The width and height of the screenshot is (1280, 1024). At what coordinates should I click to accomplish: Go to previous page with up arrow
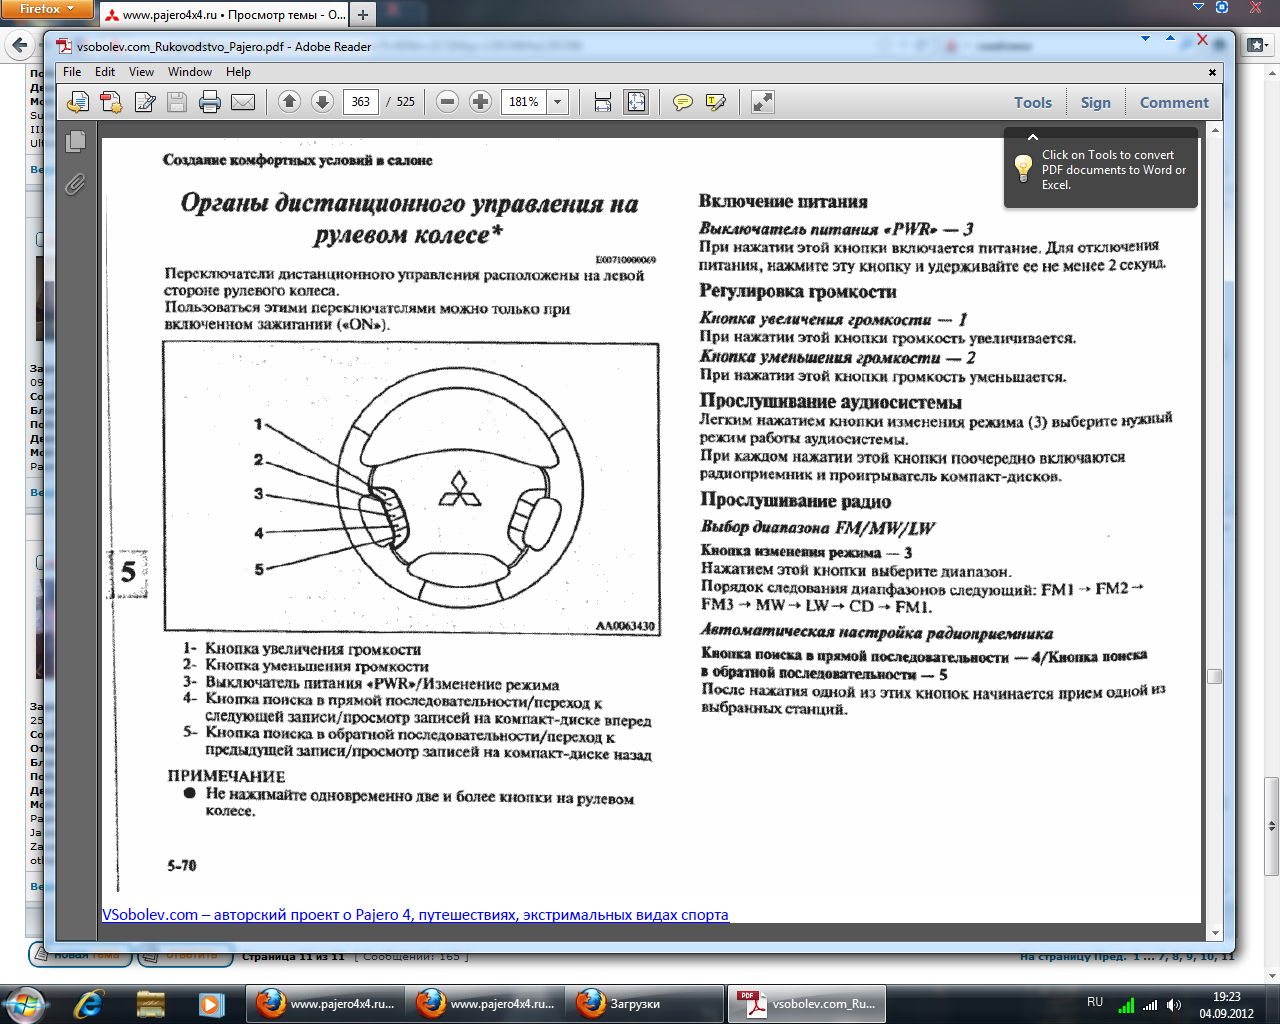click(289, 102)
